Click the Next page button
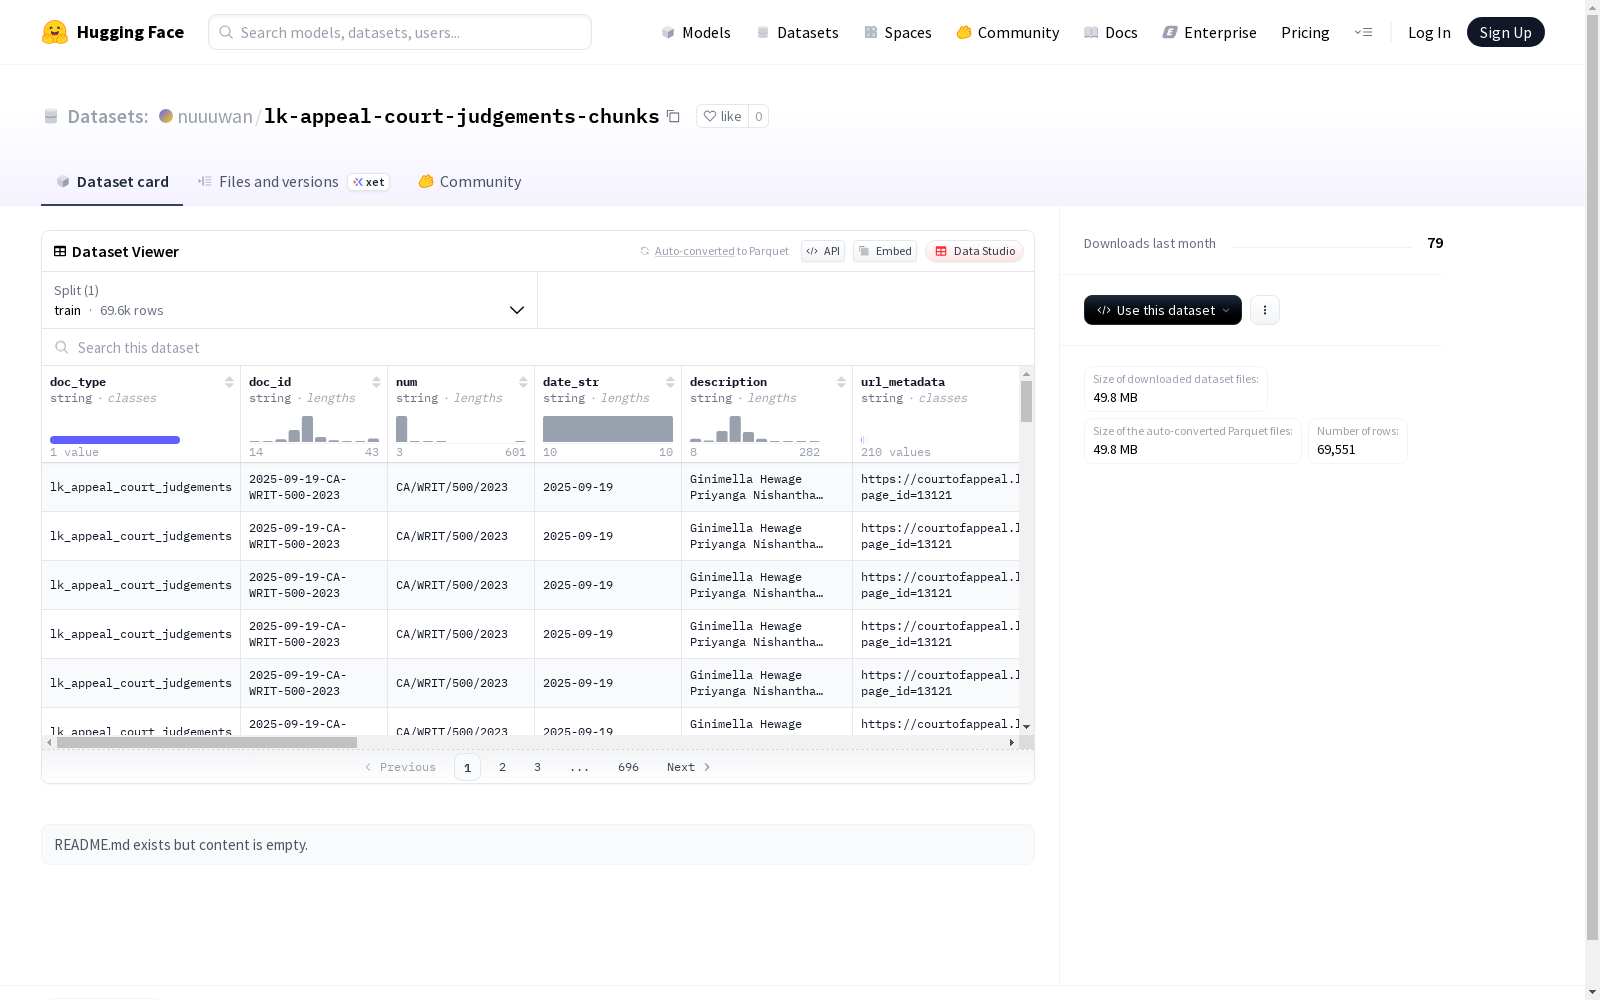 (689, 767)
